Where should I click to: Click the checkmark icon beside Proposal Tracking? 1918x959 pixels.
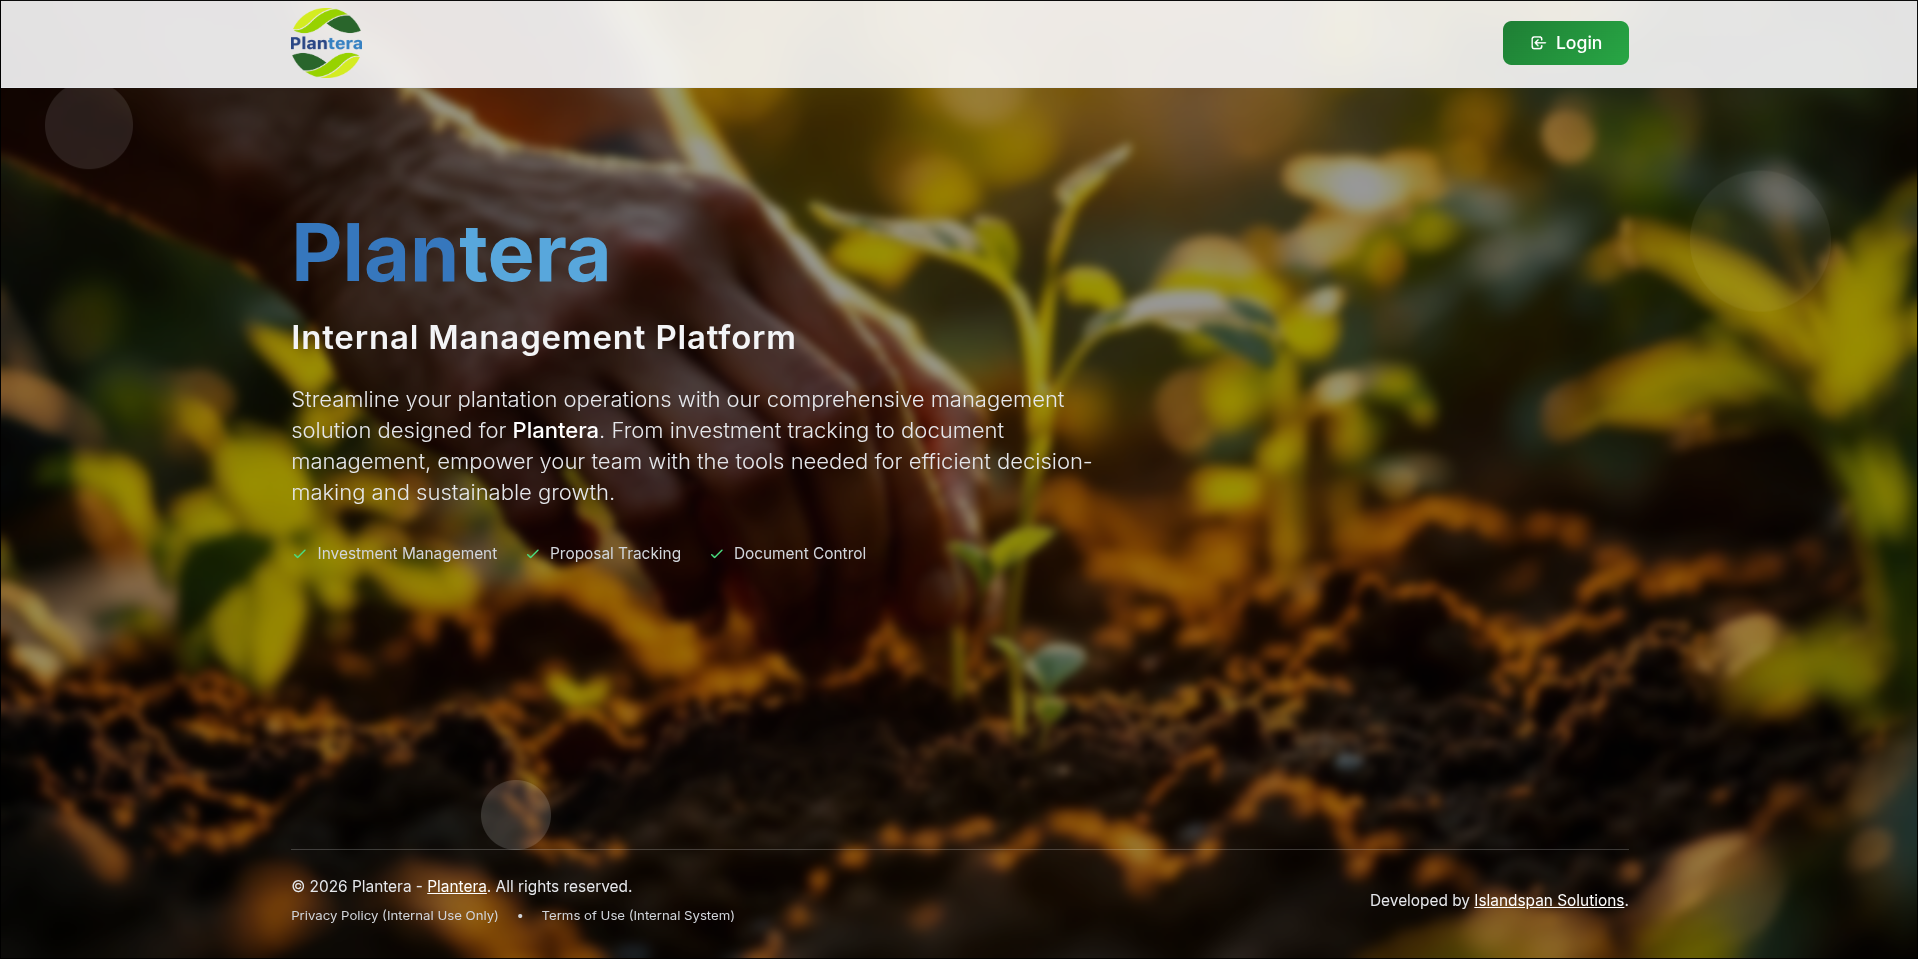pyautogui.click(x=532, y=554)
